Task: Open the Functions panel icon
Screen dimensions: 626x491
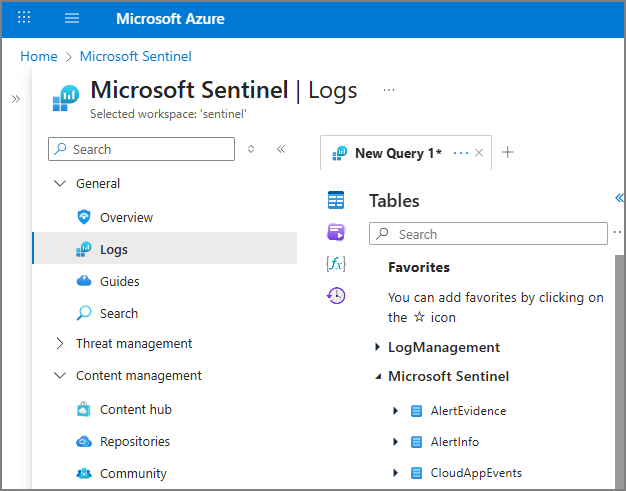Action: (336, 264)
